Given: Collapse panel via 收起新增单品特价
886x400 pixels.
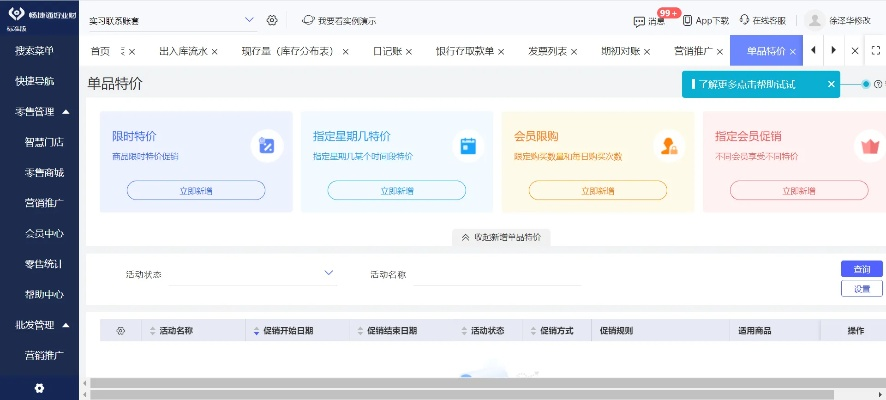Looking at the screenshot, I should pyautogui.click(x=501, y=237).
